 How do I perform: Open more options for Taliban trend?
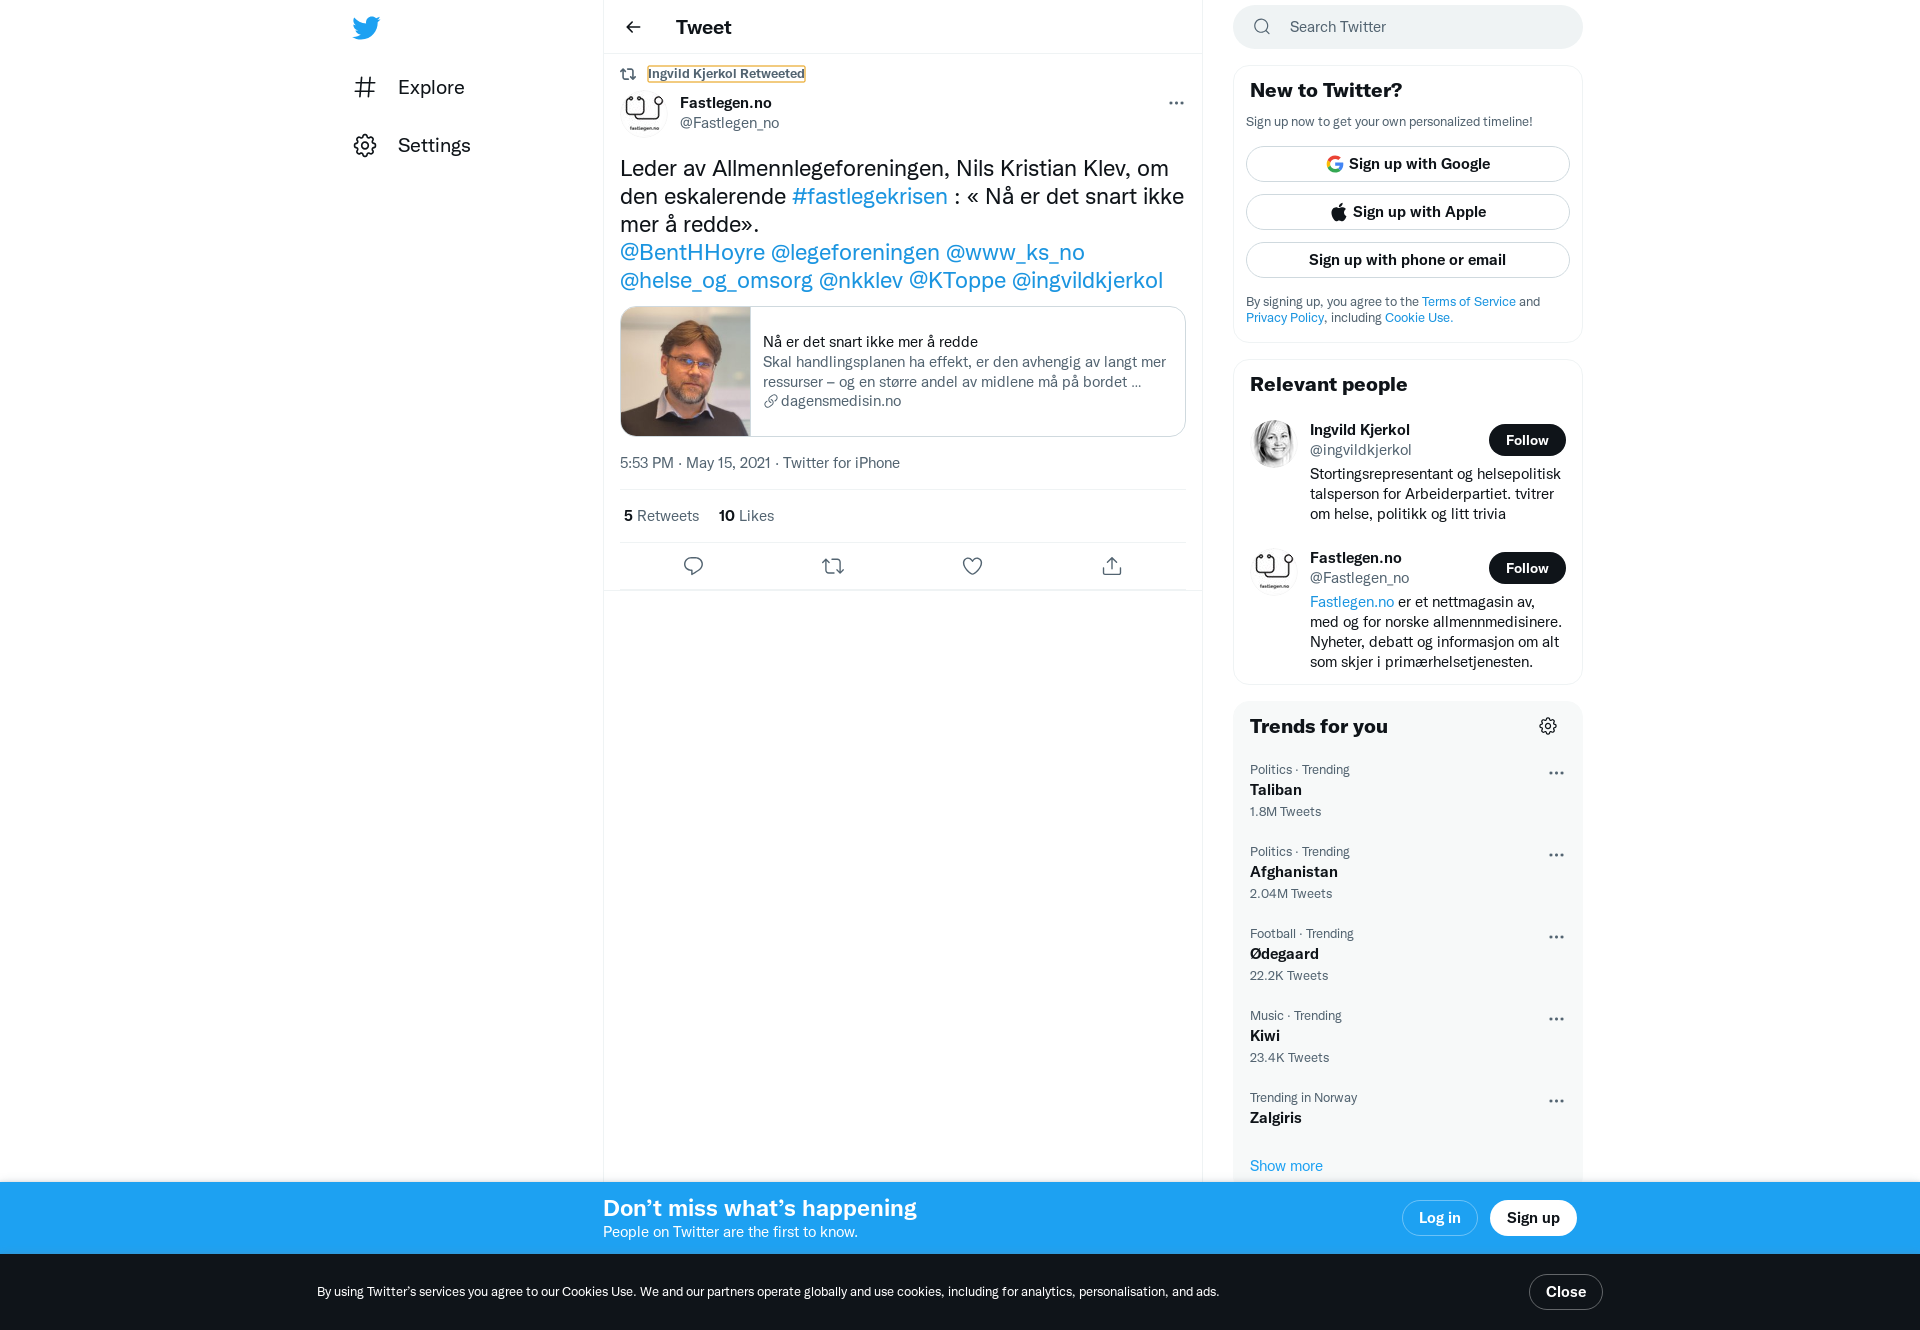tap(1556, 773)
